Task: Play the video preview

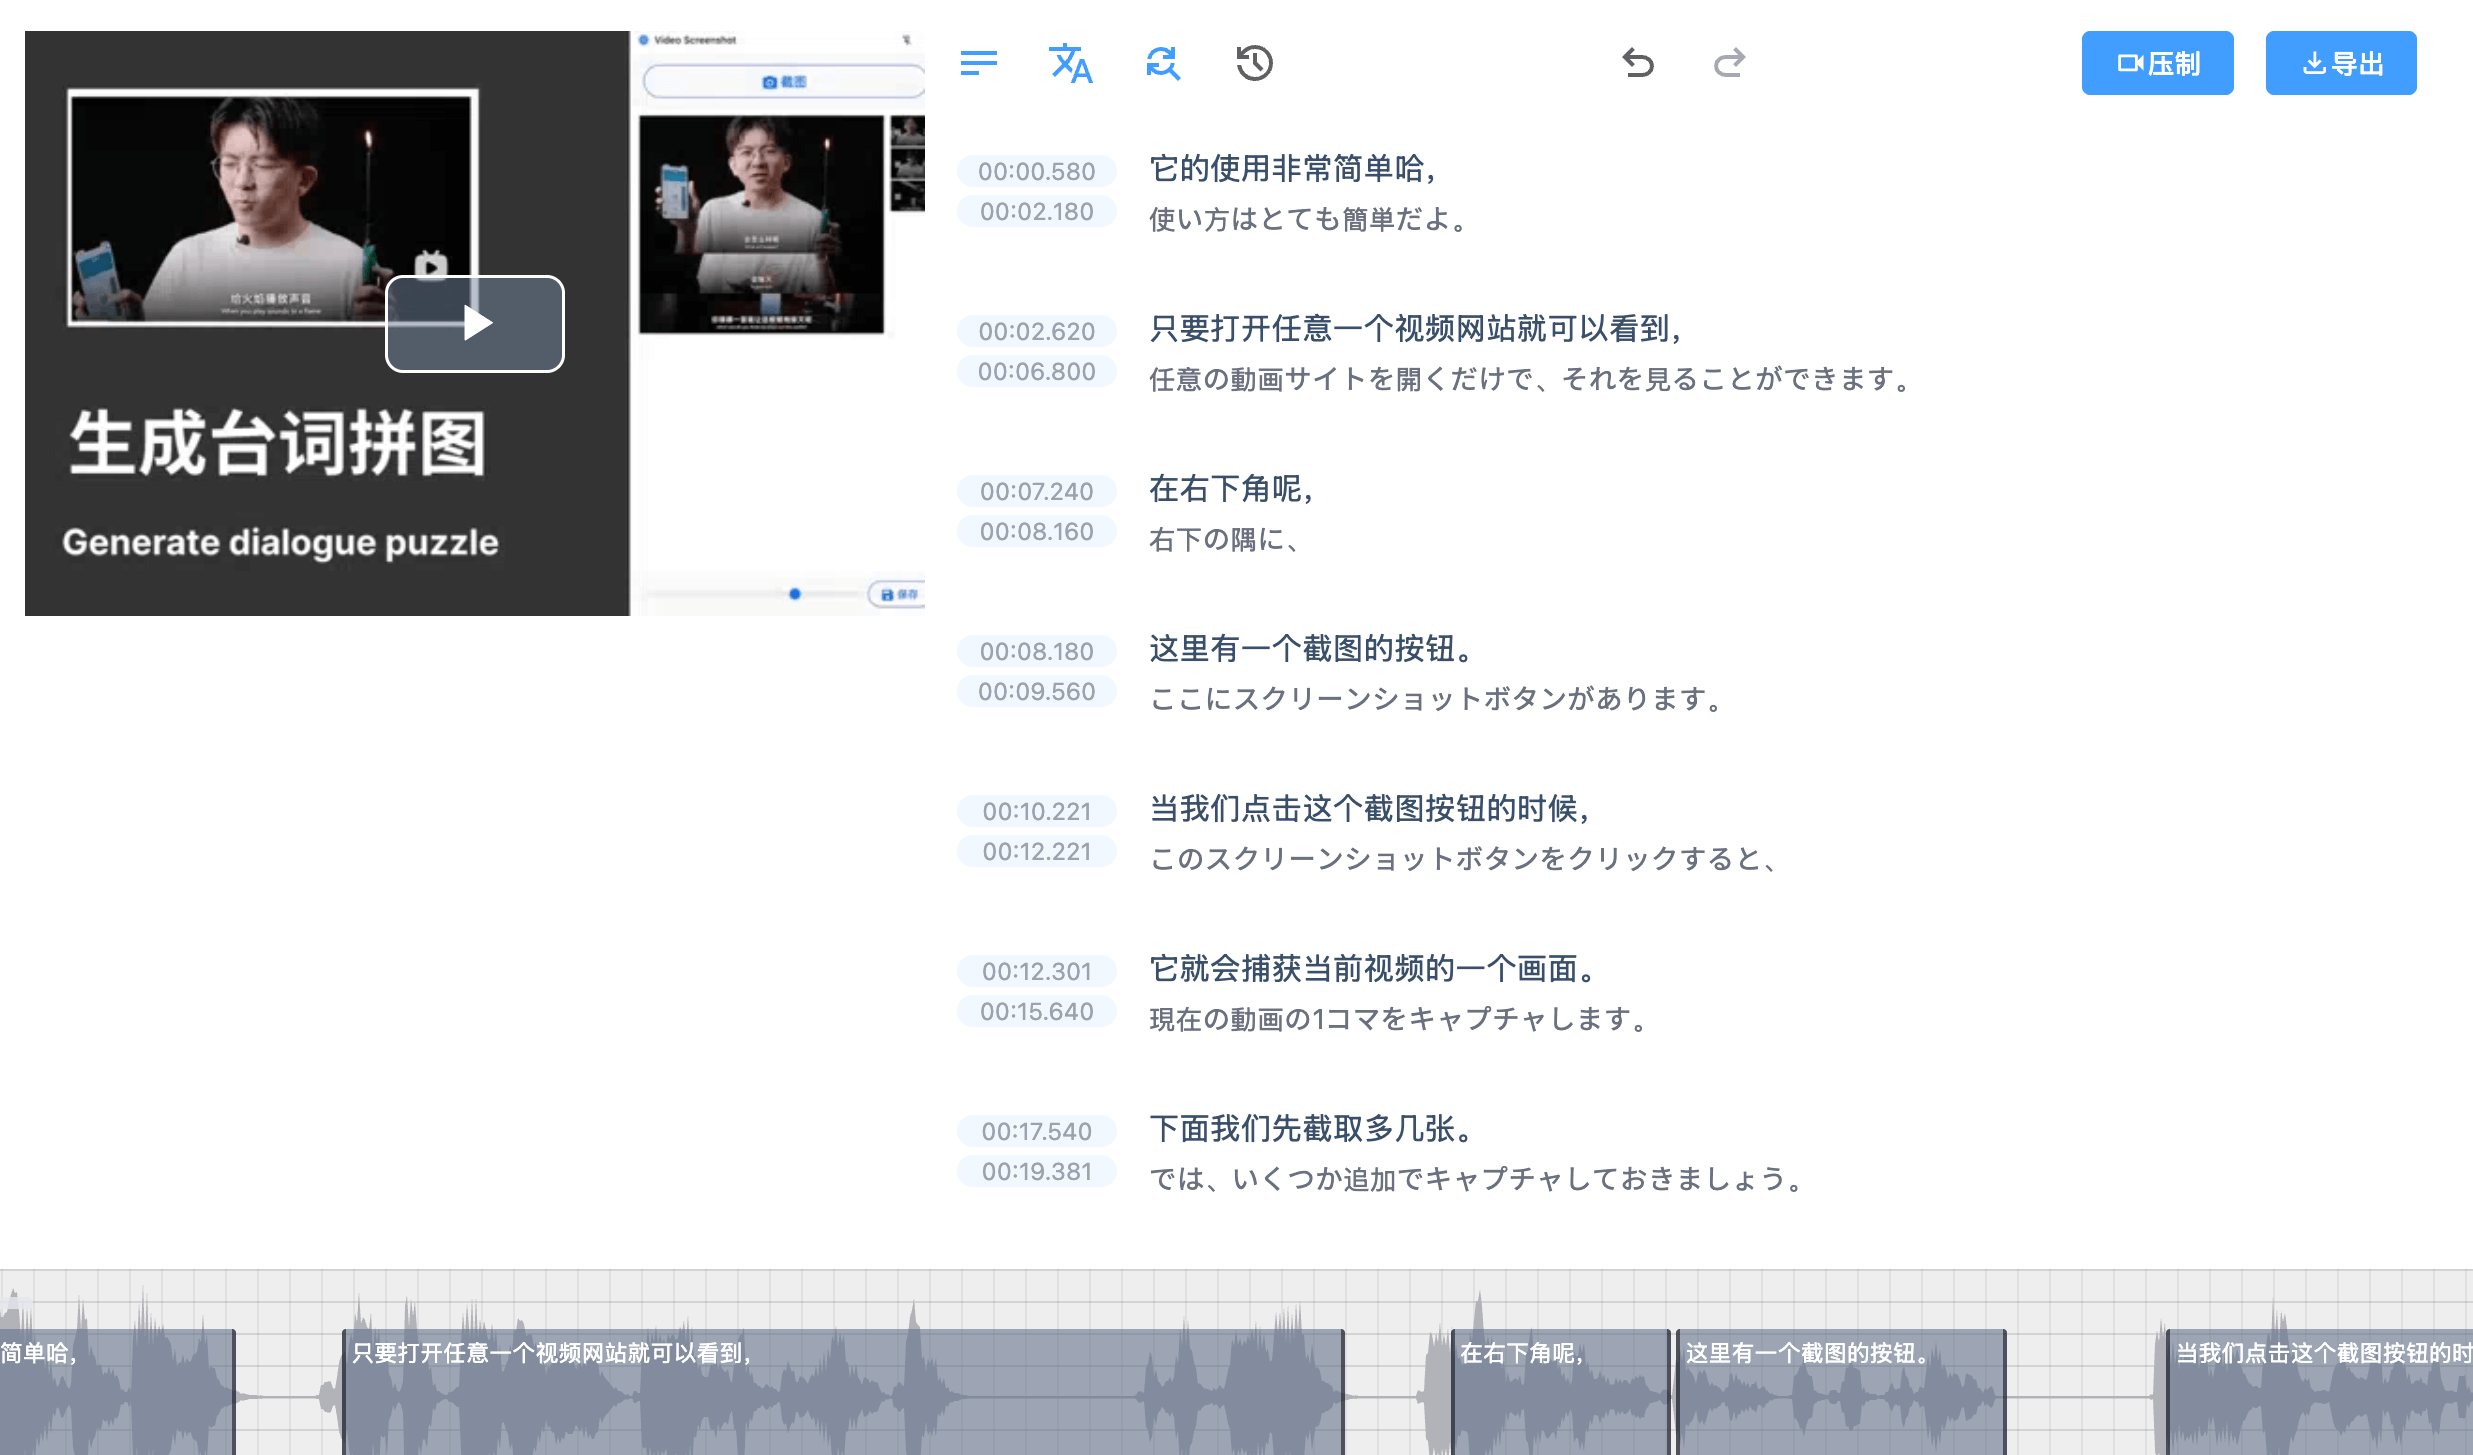Action: point(476,324)
